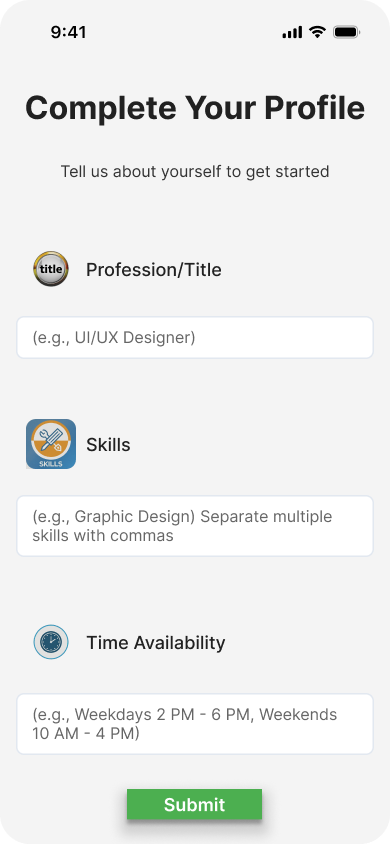
Task: Click the clock icon beside Time Availability
Action: tap(51, 642)
